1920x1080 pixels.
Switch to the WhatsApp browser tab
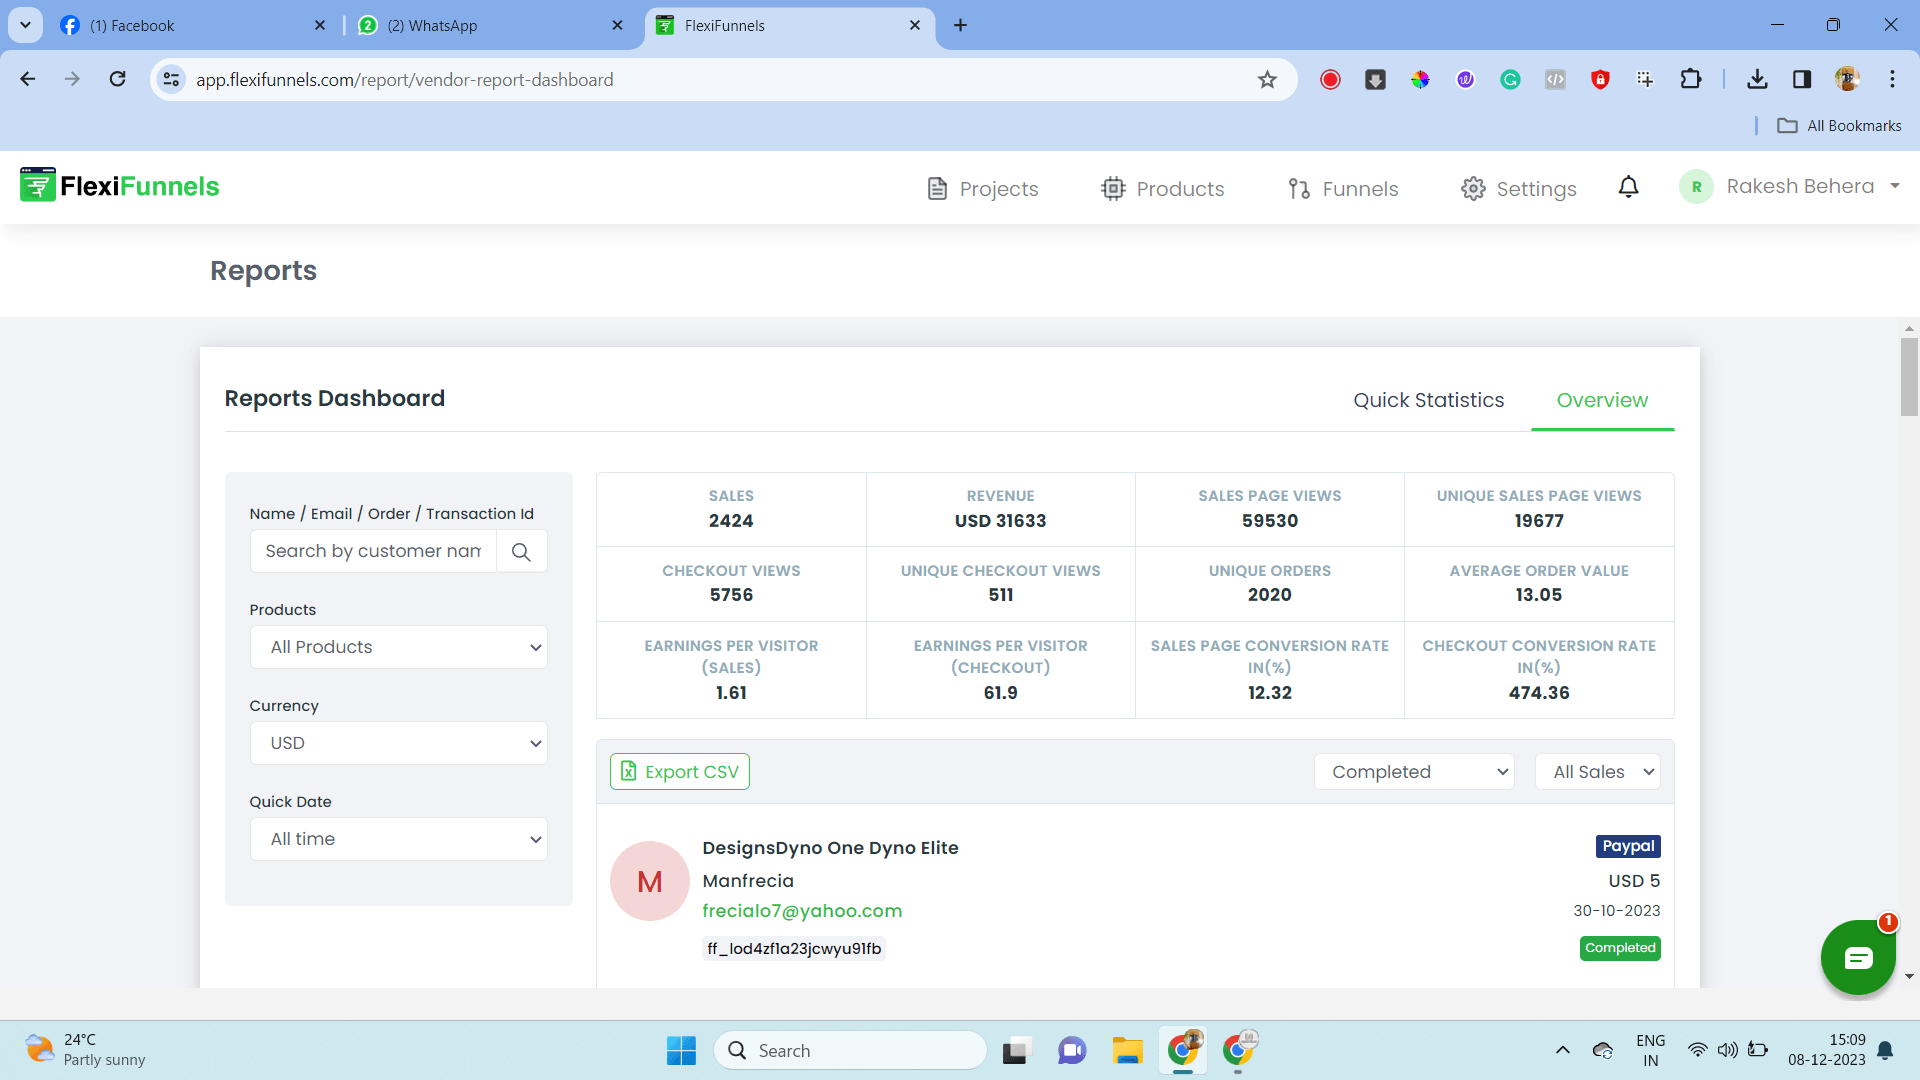(490, 25)
